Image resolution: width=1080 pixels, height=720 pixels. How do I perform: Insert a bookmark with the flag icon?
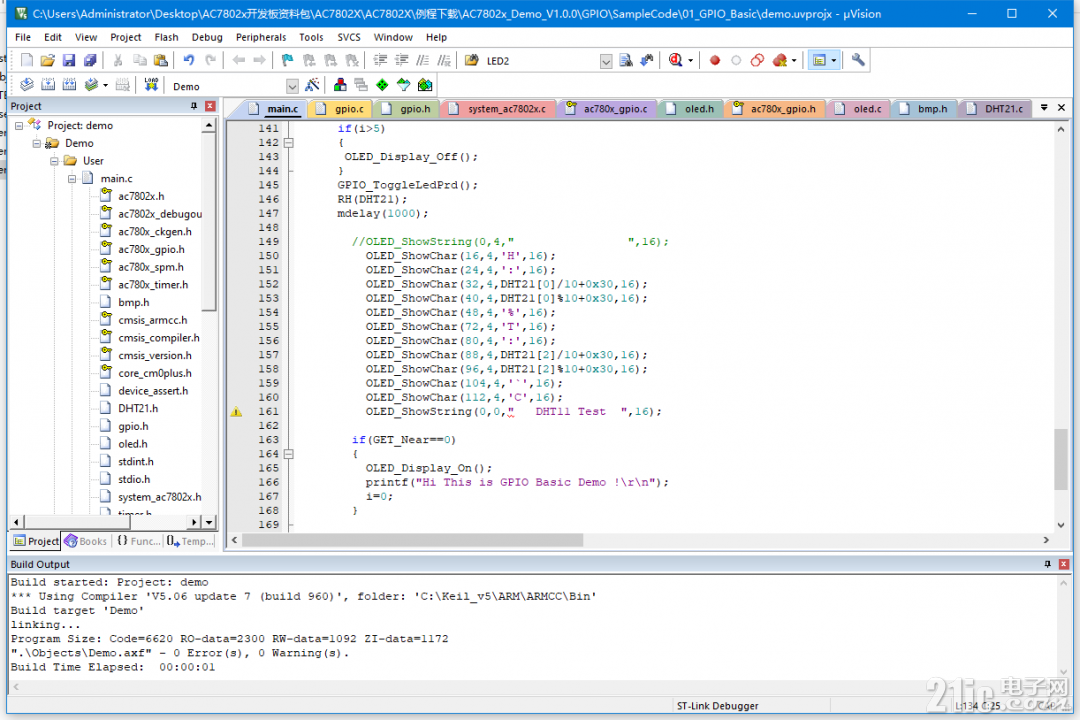click(x=287, y=61)
